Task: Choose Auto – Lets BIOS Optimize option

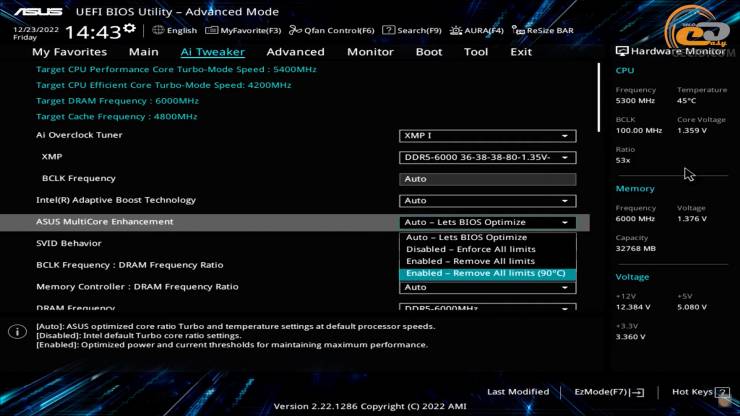Action: pyautogui.click(x=488, y=238)
